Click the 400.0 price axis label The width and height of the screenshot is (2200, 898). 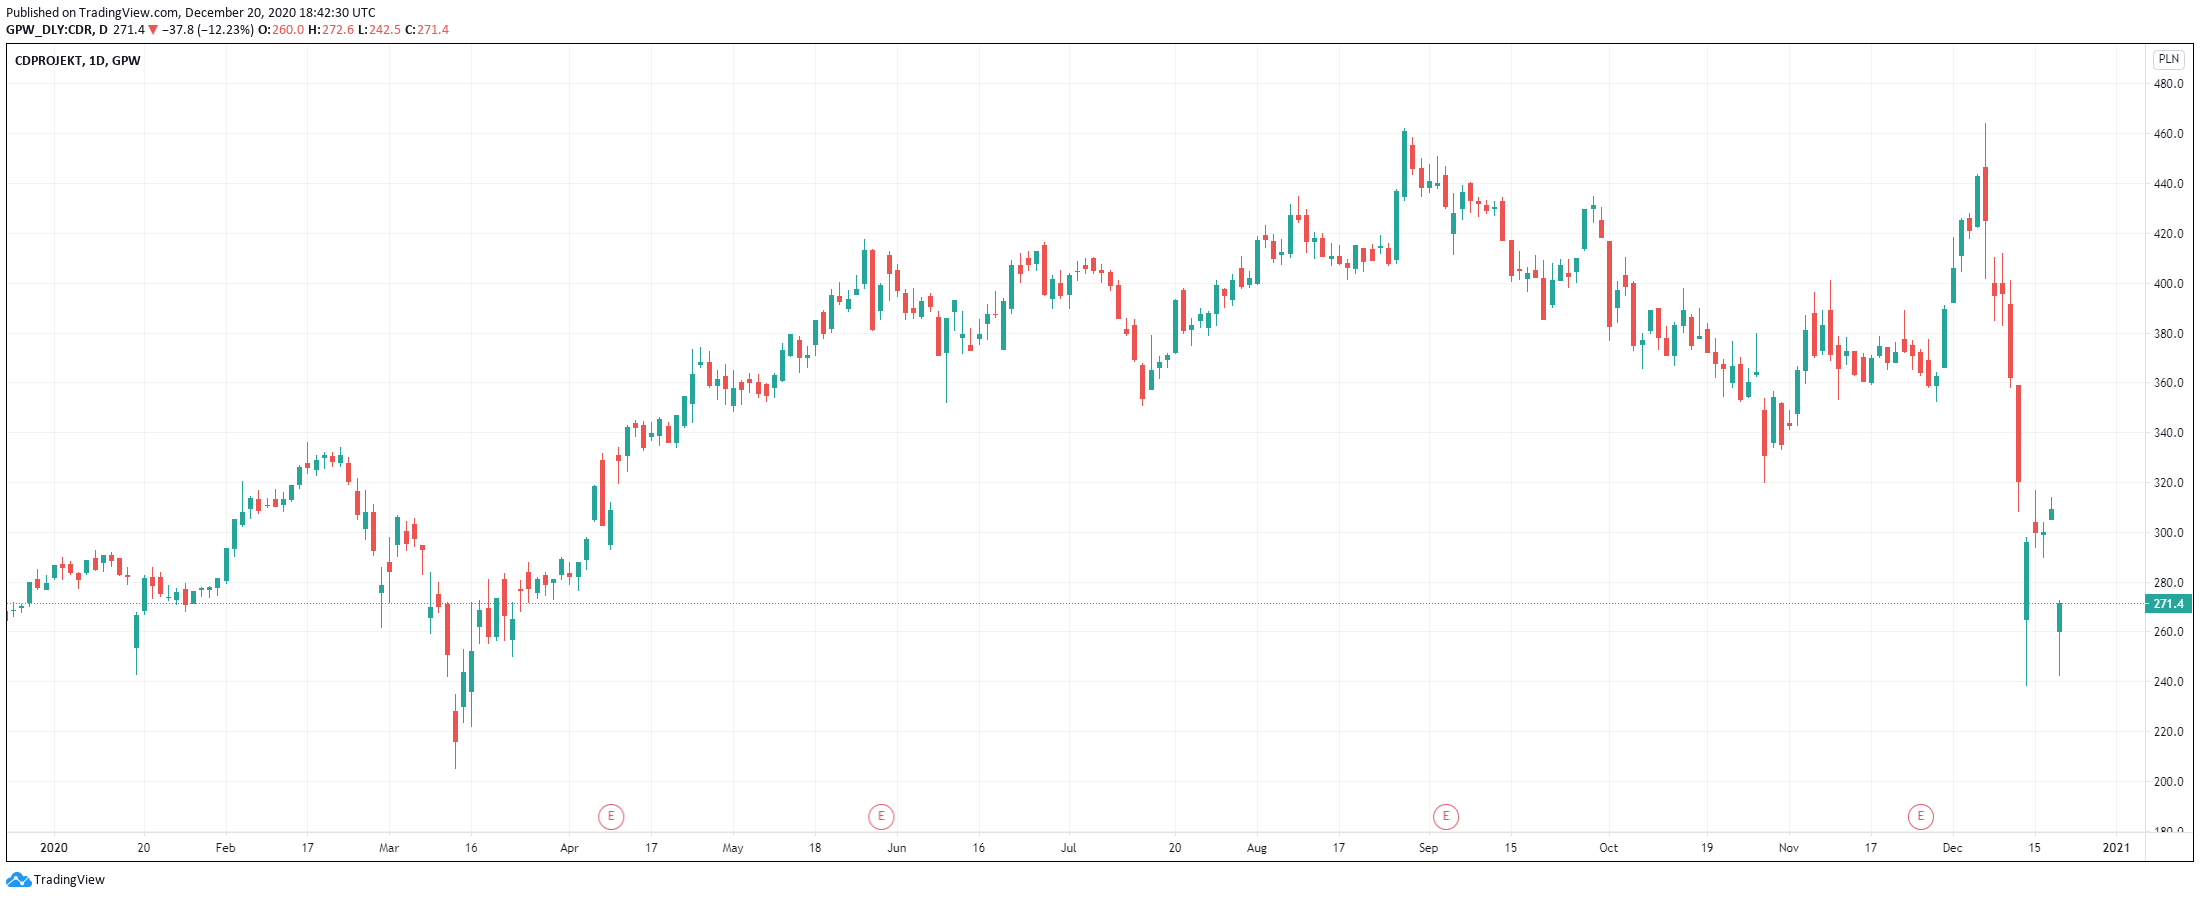[2168, 284]
